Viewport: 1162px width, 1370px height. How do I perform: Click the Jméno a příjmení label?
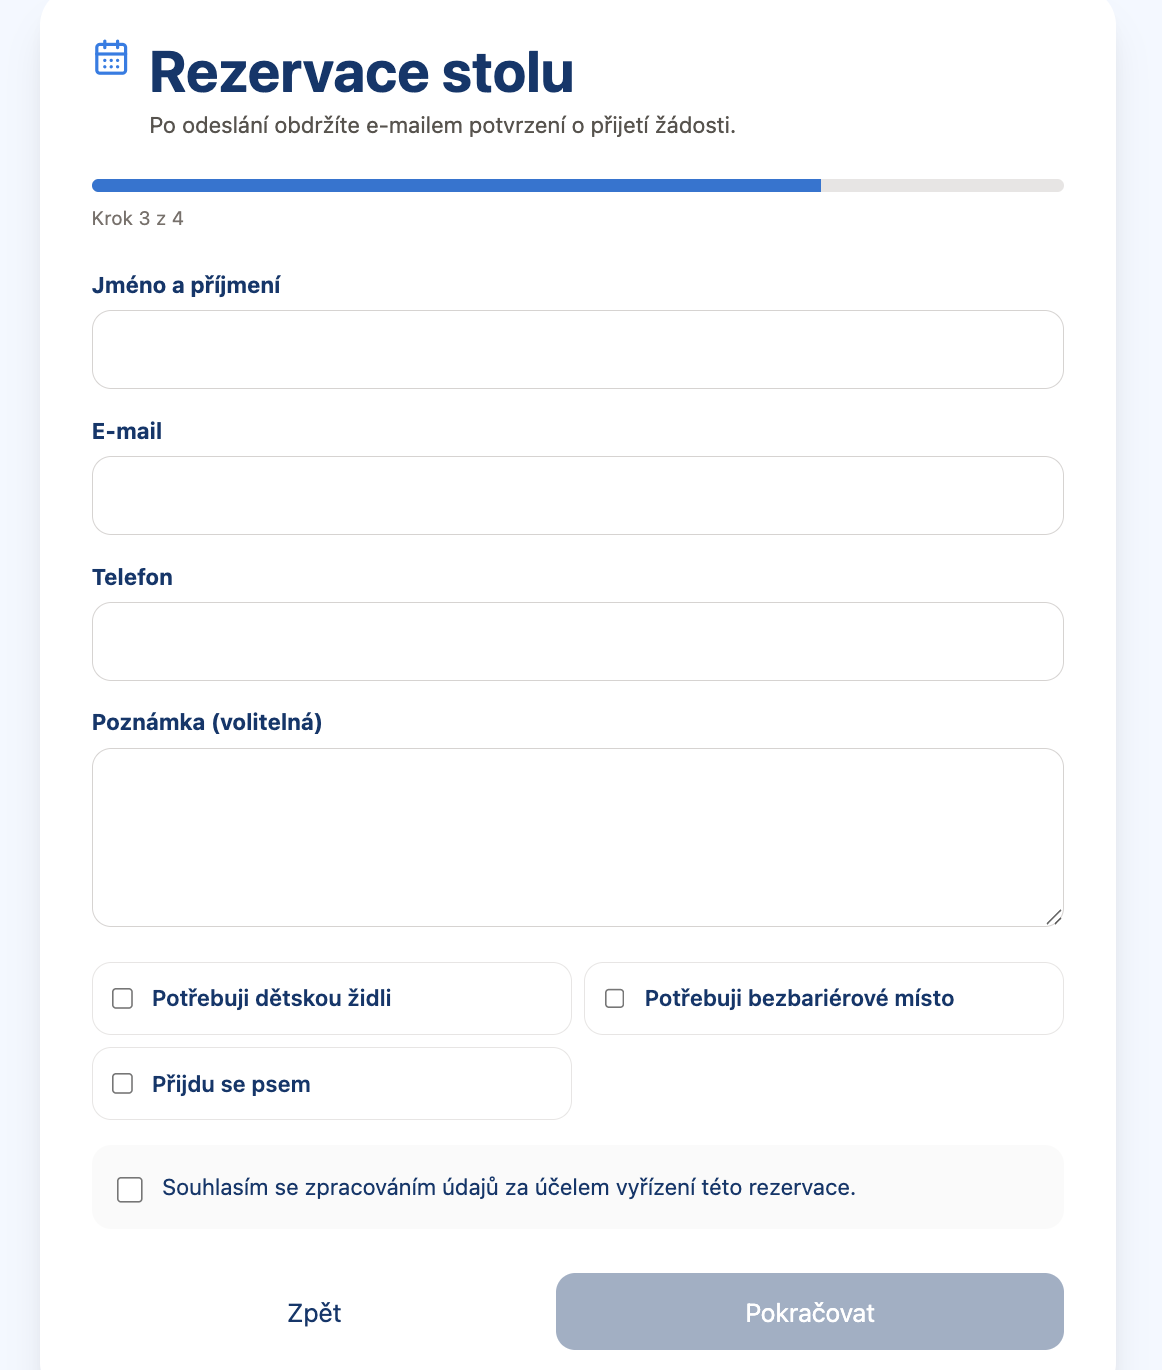click(x=186, y=285)
